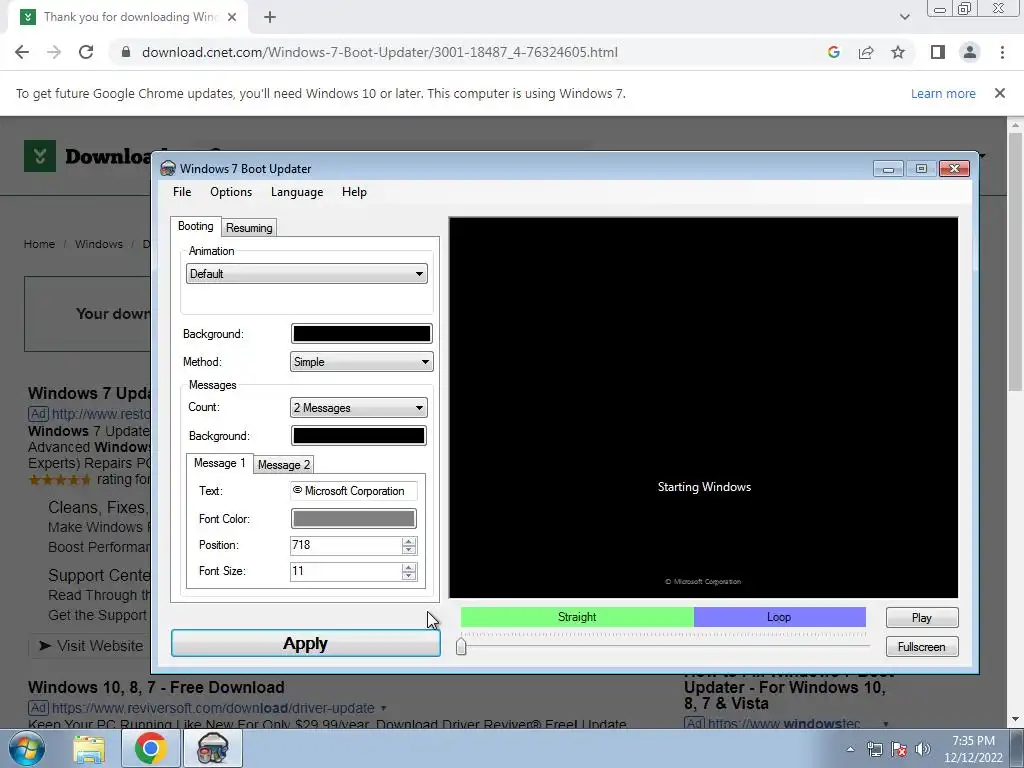This screenshot has width=1024, height=768.
Task: Dismiss the Chrome update notice bar
Action: 1000,93
